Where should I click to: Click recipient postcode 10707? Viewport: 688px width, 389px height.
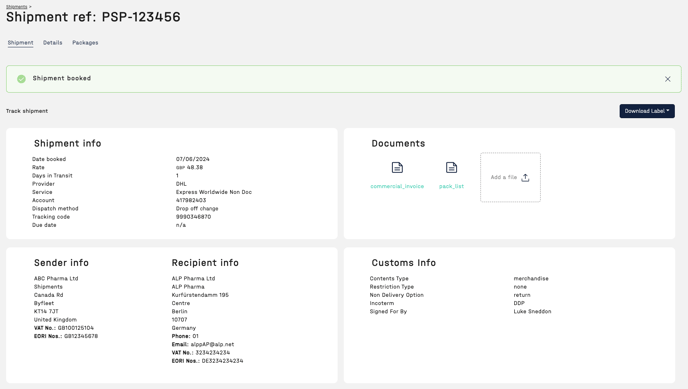point(179,320)
